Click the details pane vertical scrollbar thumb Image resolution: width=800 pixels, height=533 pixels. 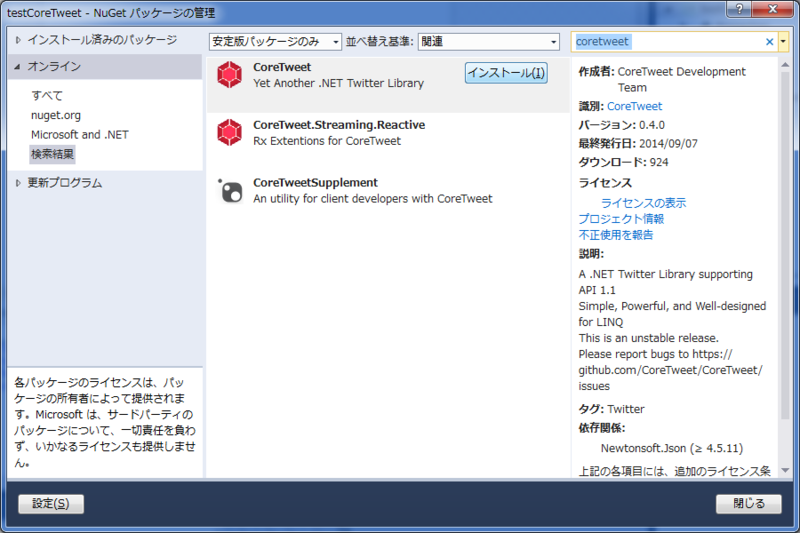pyautogui.click(x=785, y=245)
